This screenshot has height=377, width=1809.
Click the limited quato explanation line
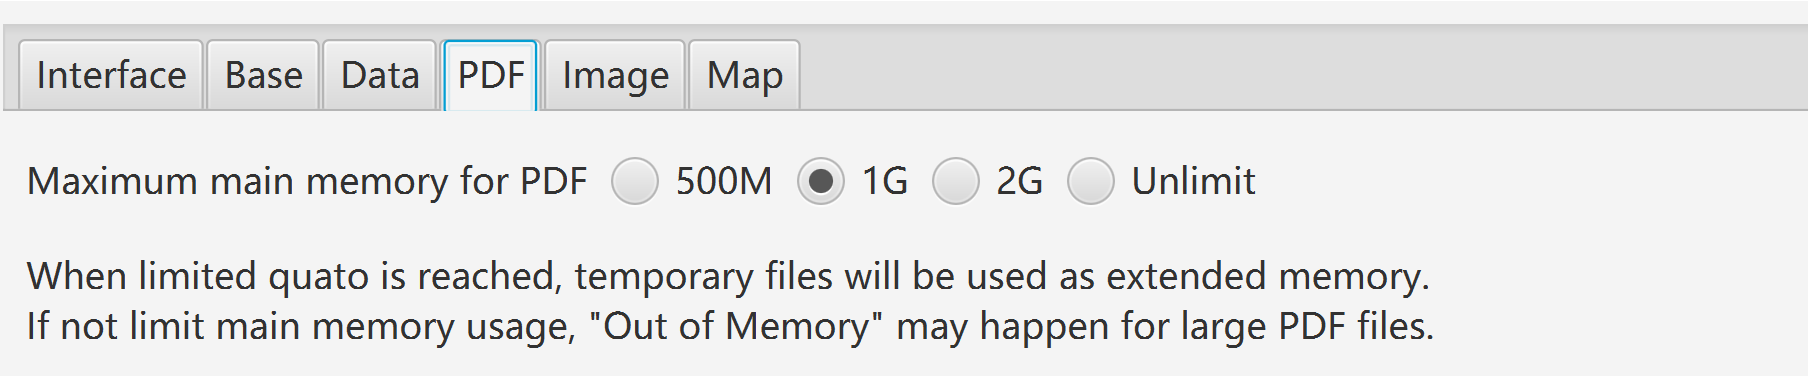coord(729,276)
